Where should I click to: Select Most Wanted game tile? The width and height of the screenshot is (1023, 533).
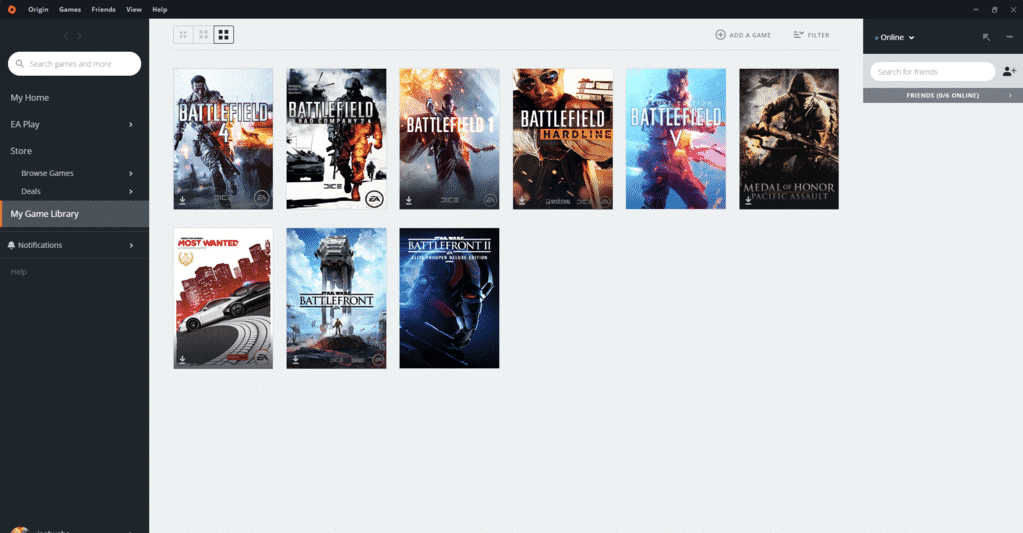[223, 298]
